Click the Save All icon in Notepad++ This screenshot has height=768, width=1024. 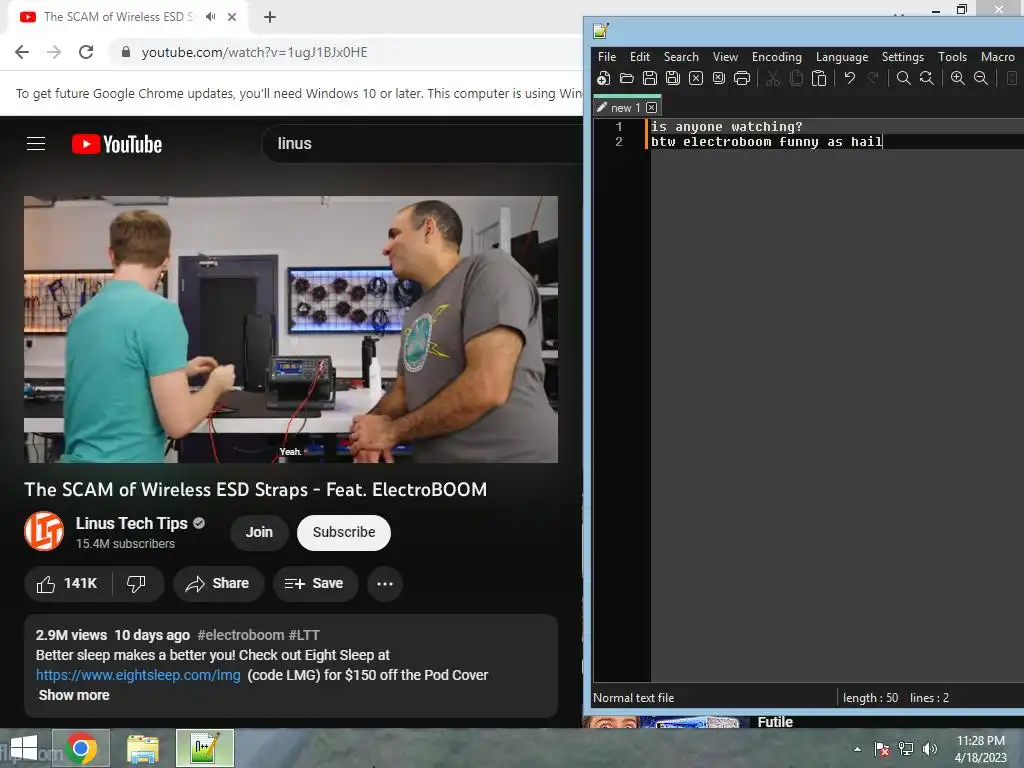click(673, 78)
